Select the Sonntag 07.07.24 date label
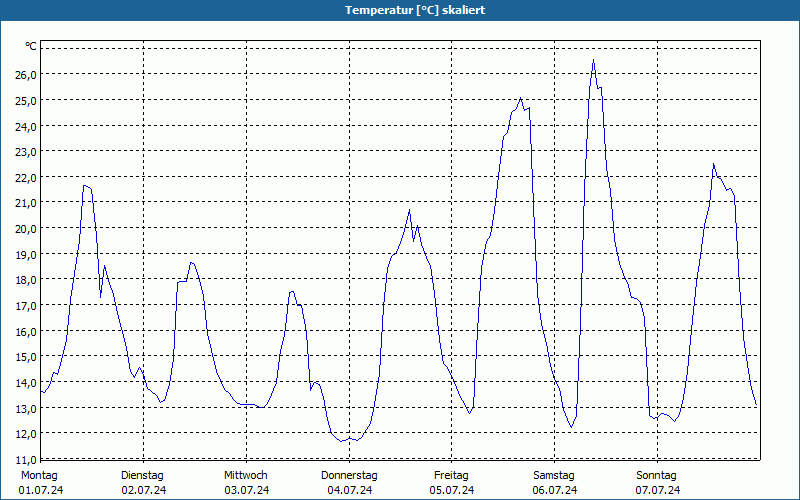Screen dimensions: 800x500 click(x=657, y=483)
